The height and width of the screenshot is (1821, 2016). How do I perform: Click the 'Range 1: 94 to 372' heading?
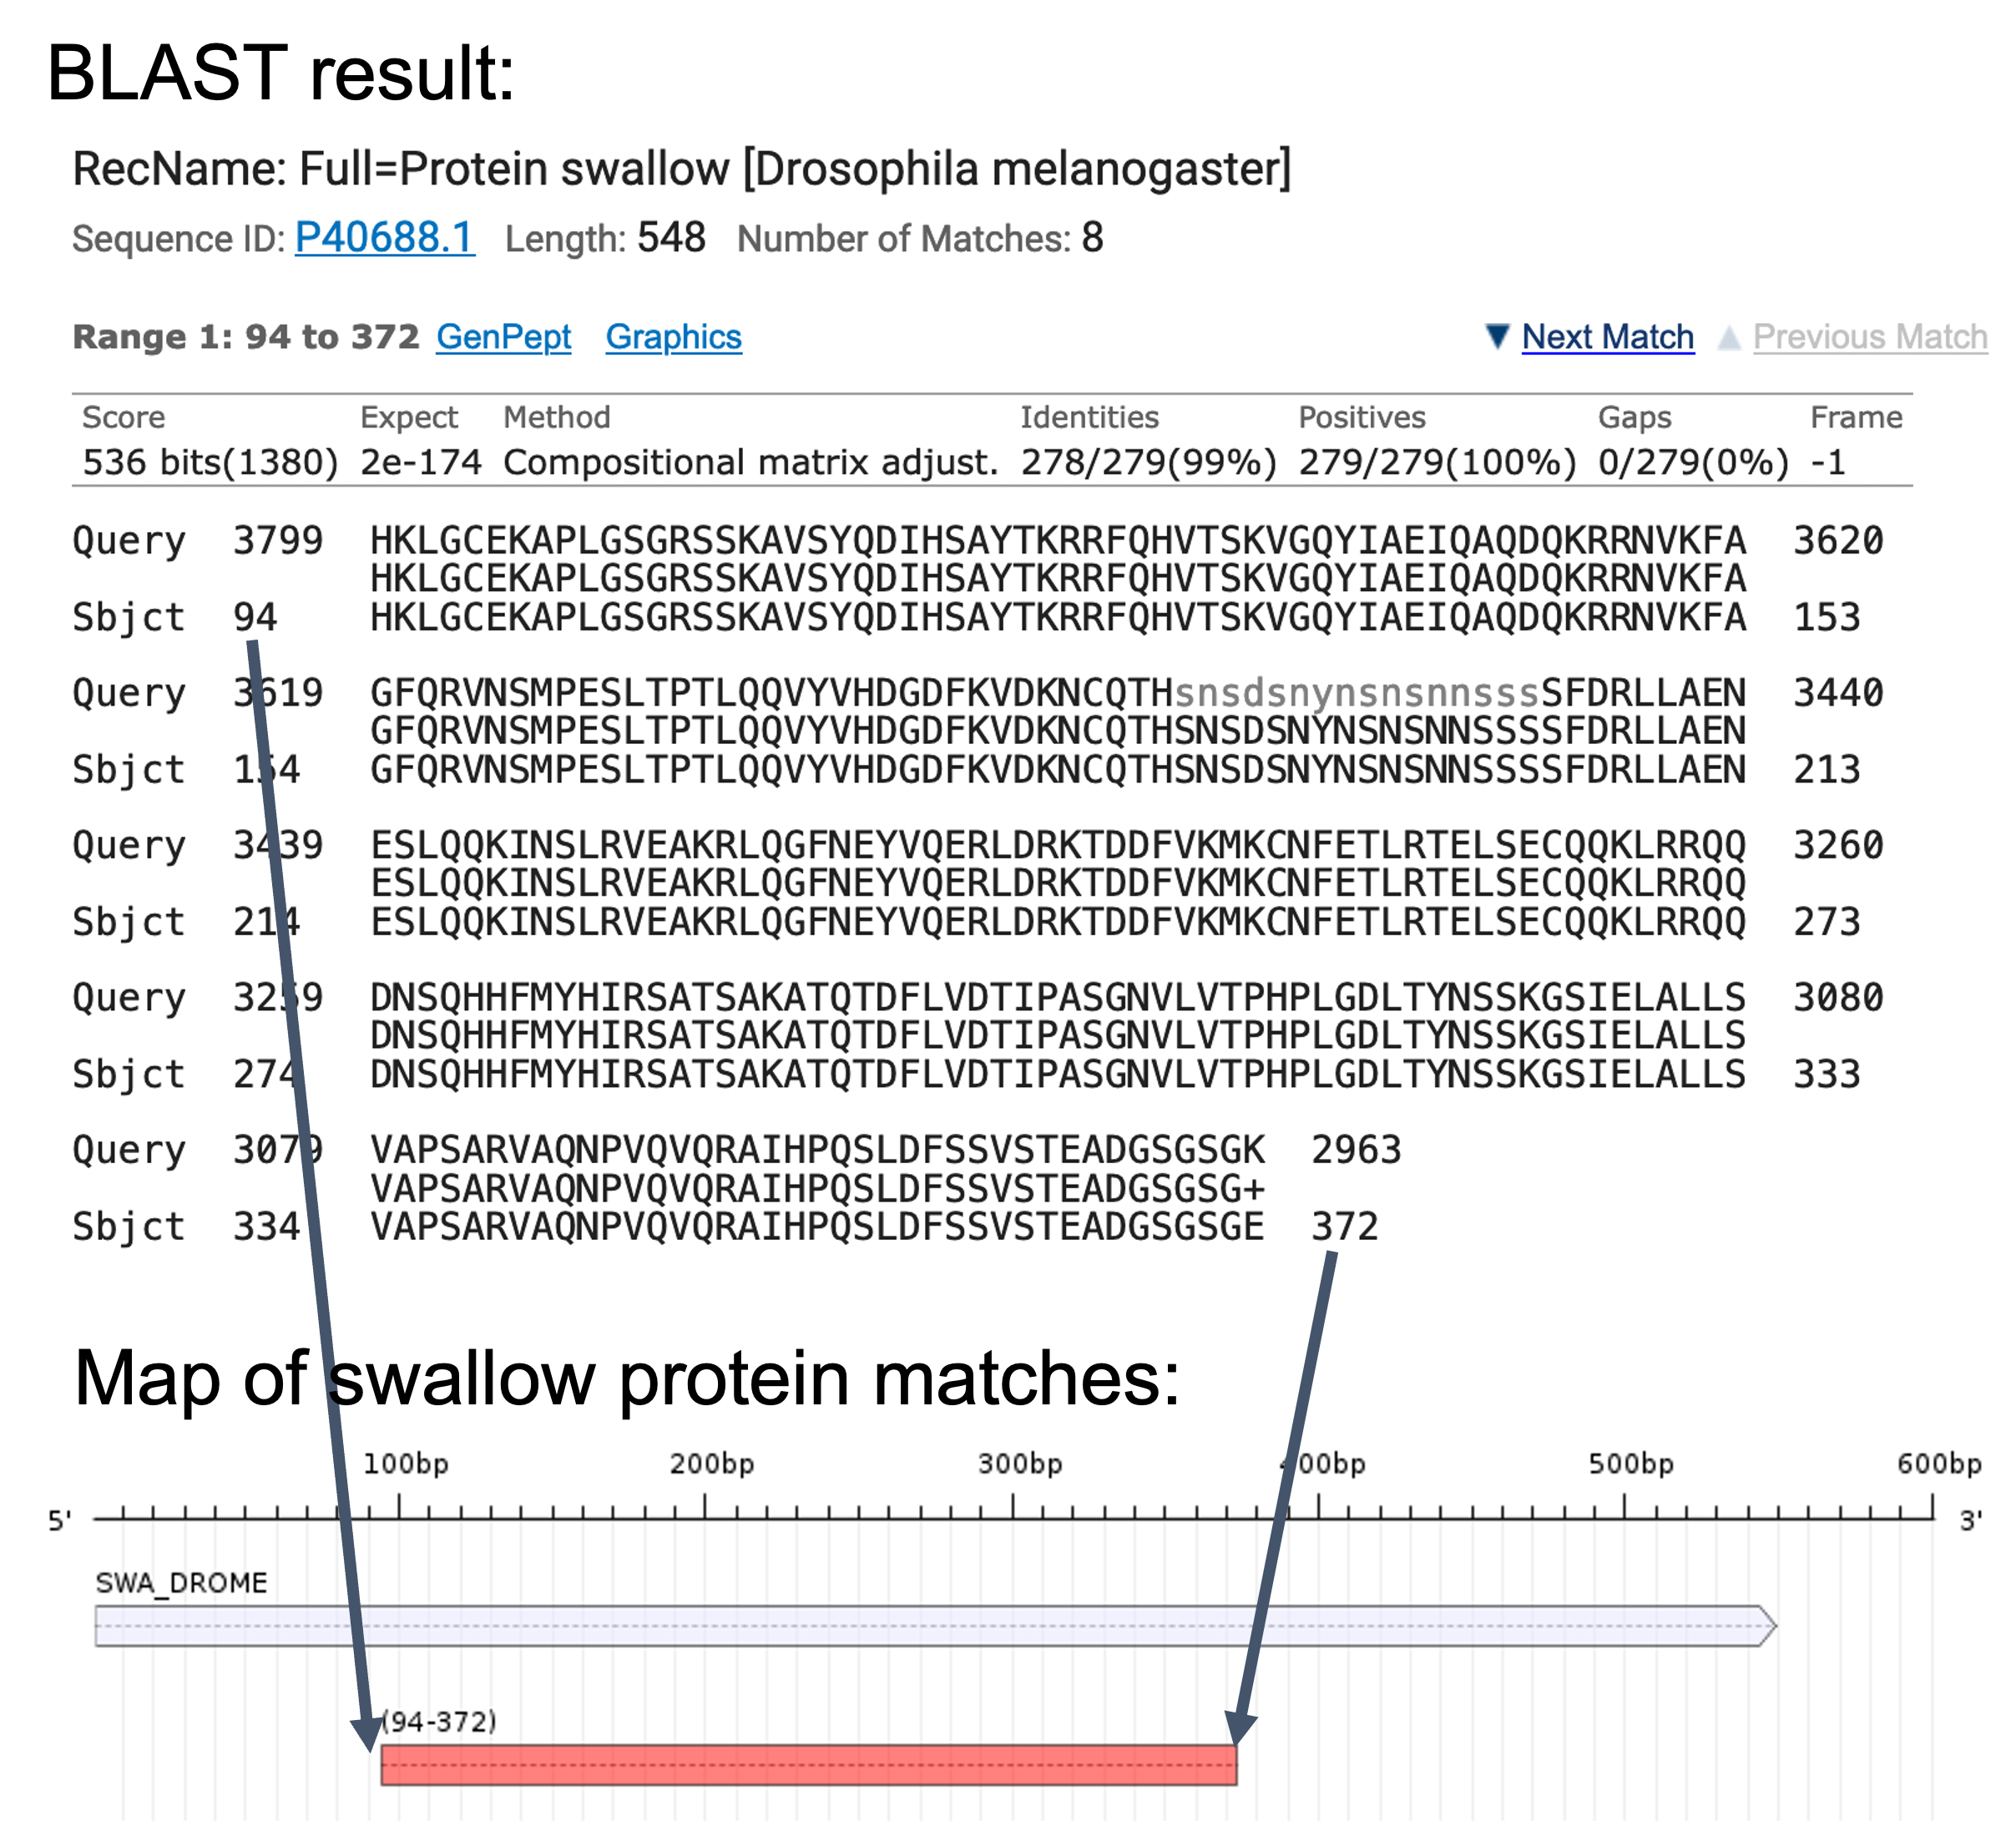[x=246, y=337]
